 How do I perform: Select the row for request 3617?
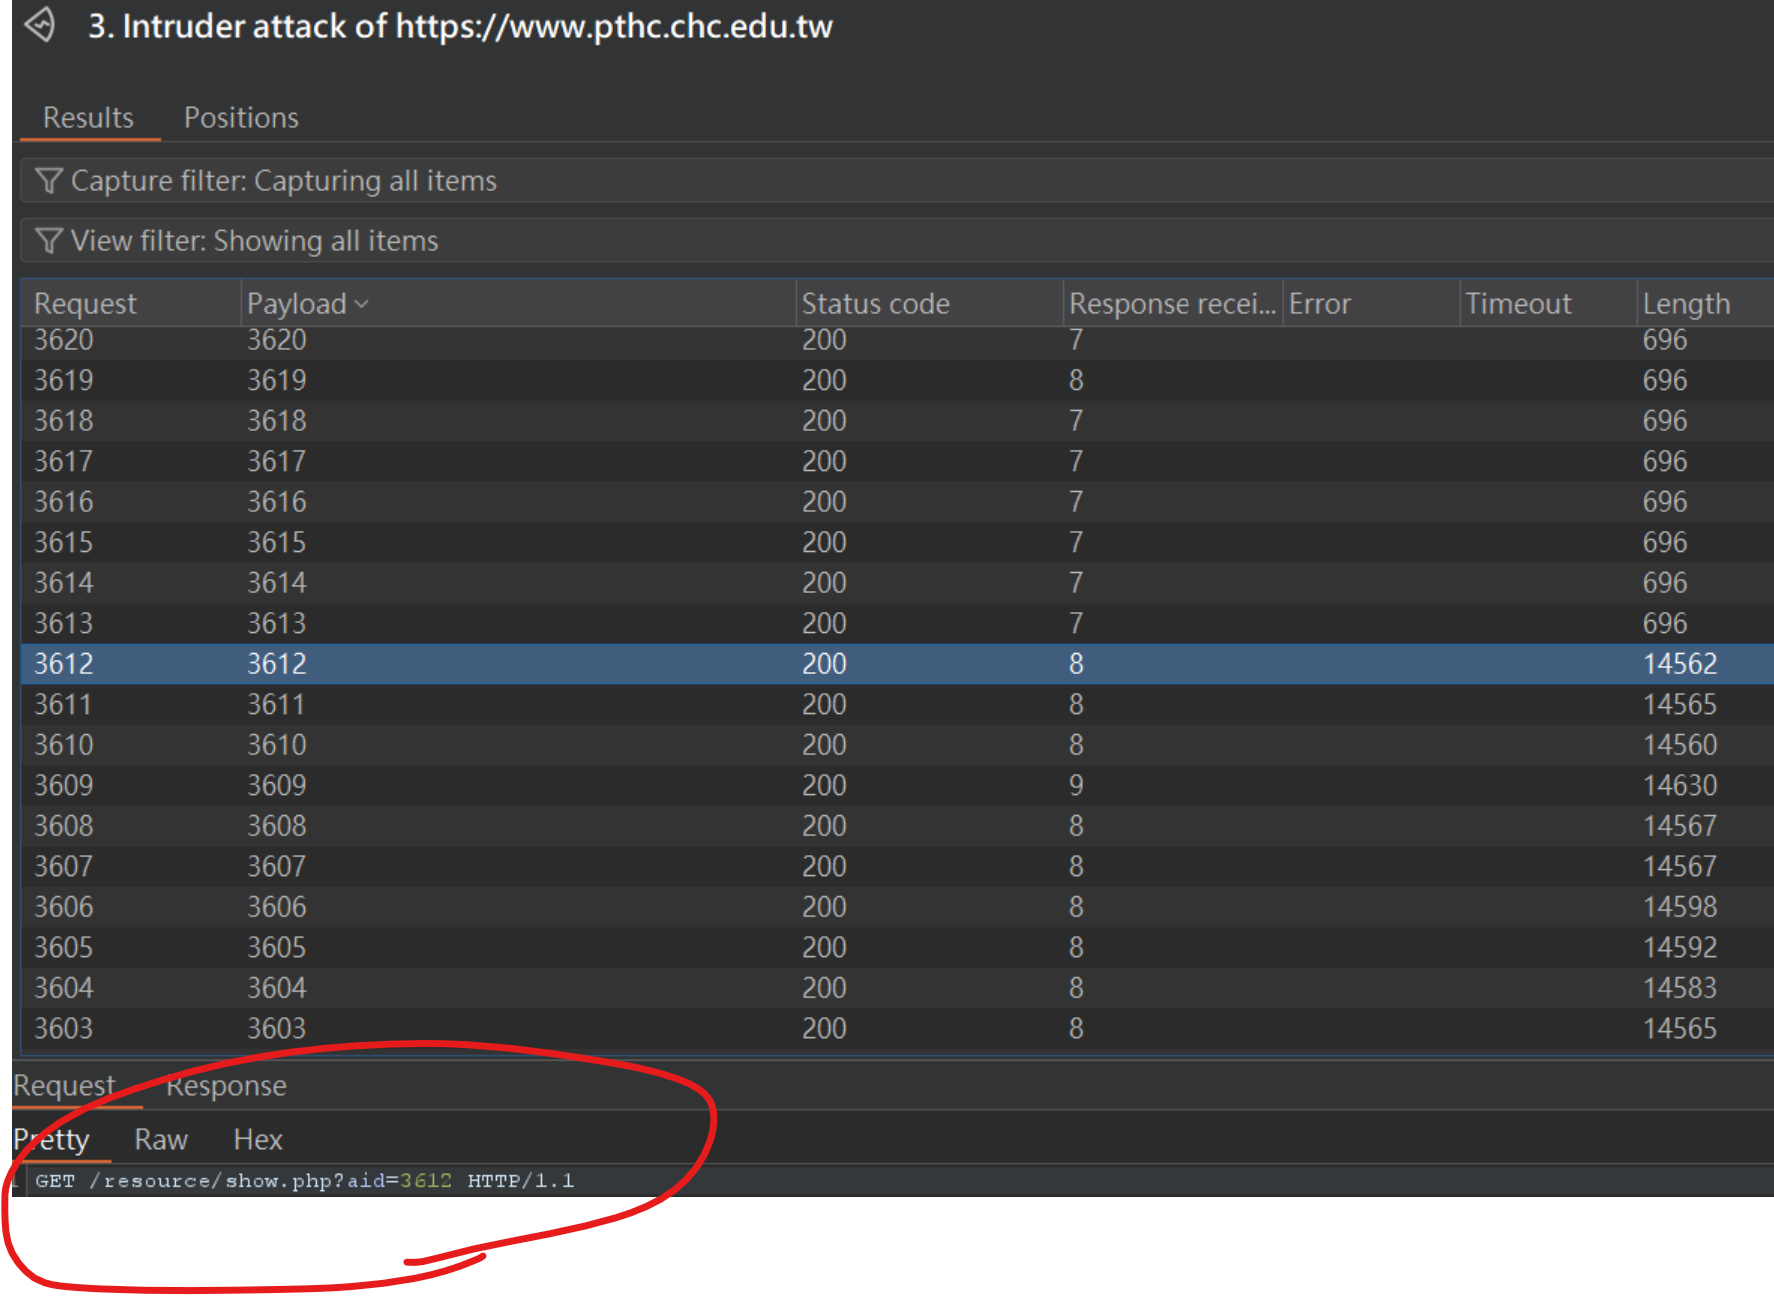point(897,462)
